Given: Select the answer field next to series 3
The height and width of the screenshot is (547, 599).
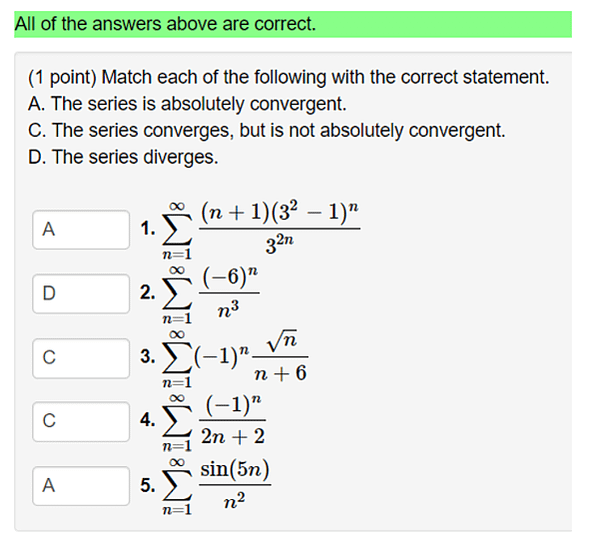Looking at the screenshot, I should [81, 358].
